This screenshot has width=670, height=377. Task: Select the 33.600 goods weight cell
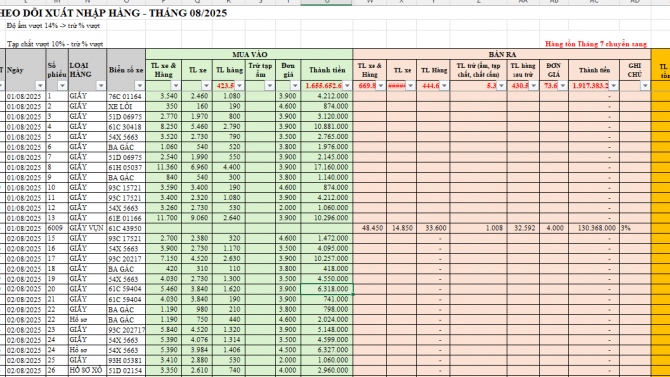tap(433, 228)
